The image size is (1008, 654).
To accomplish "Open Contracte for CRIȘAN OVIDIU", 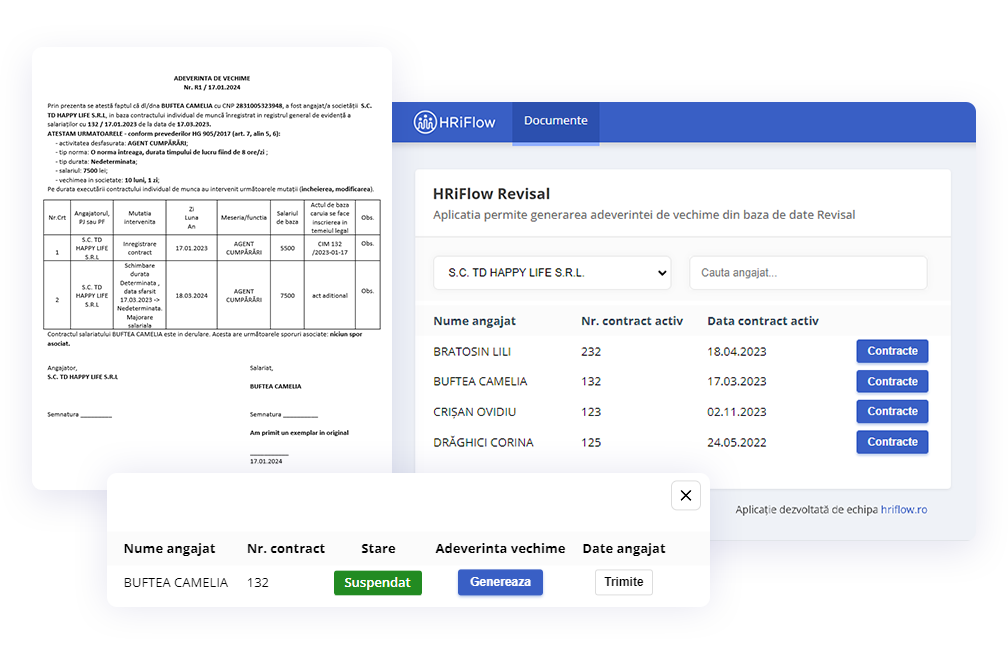I will 892,412.
